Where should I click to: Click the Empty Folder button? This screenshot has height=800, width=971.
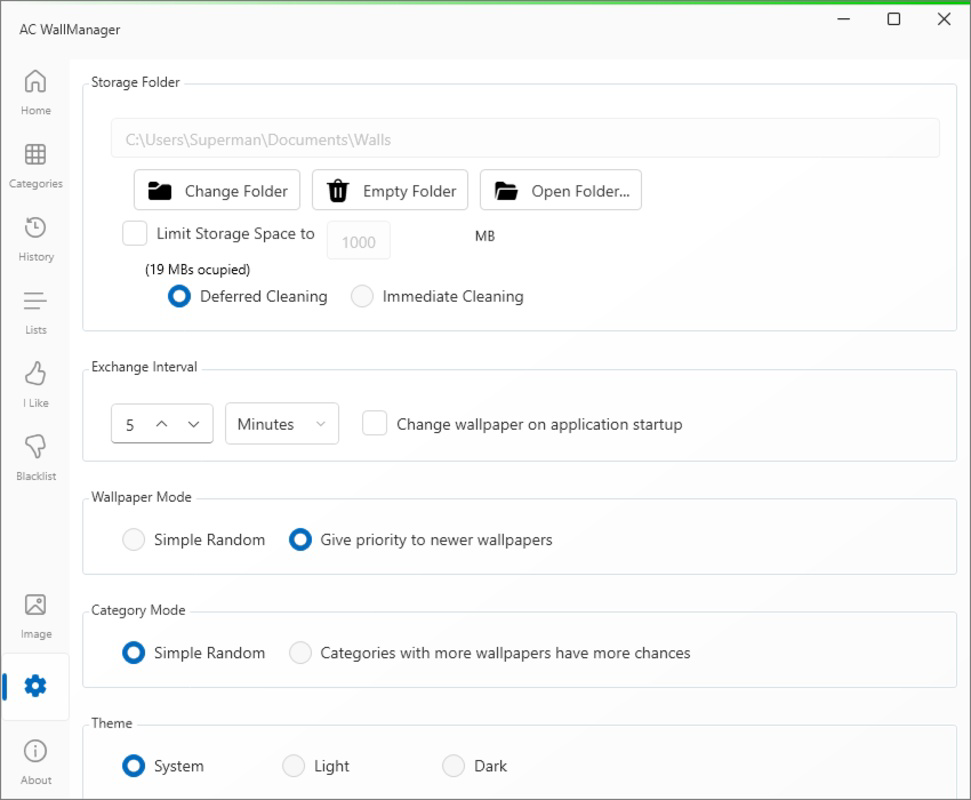pos(390,190)
